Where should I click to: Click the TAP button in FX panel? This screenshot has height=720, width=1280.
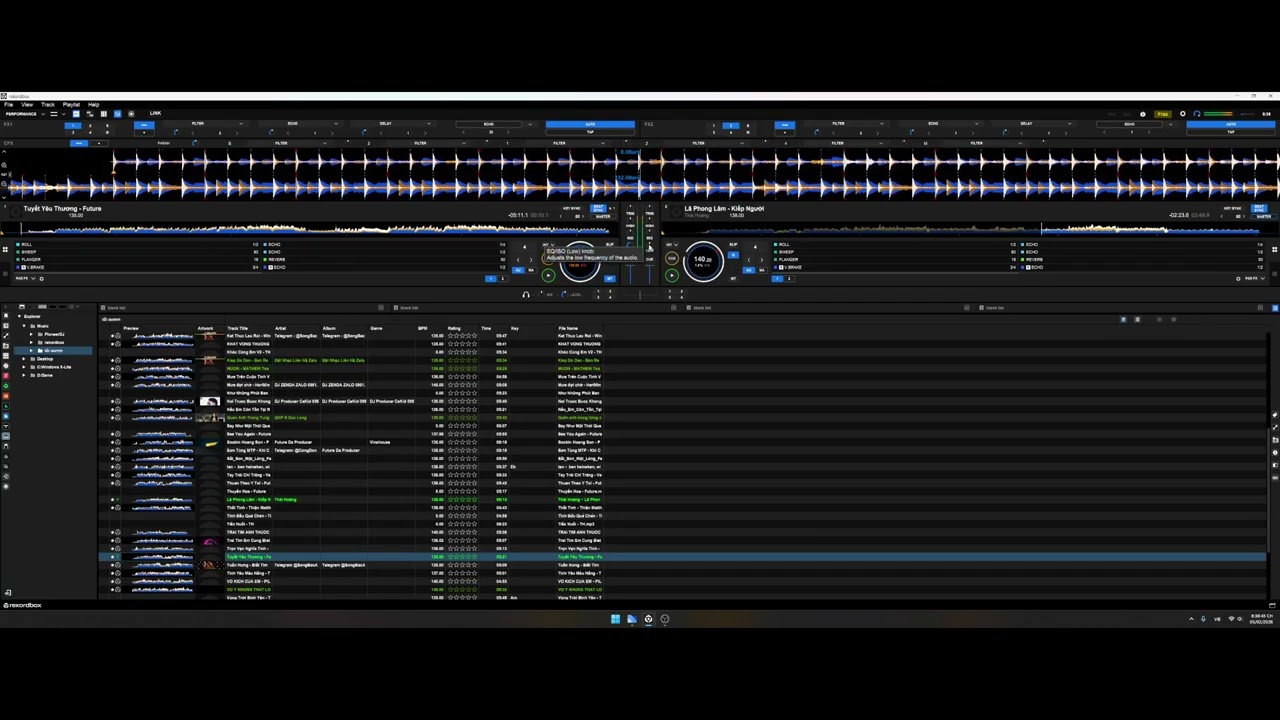(590, 132)
